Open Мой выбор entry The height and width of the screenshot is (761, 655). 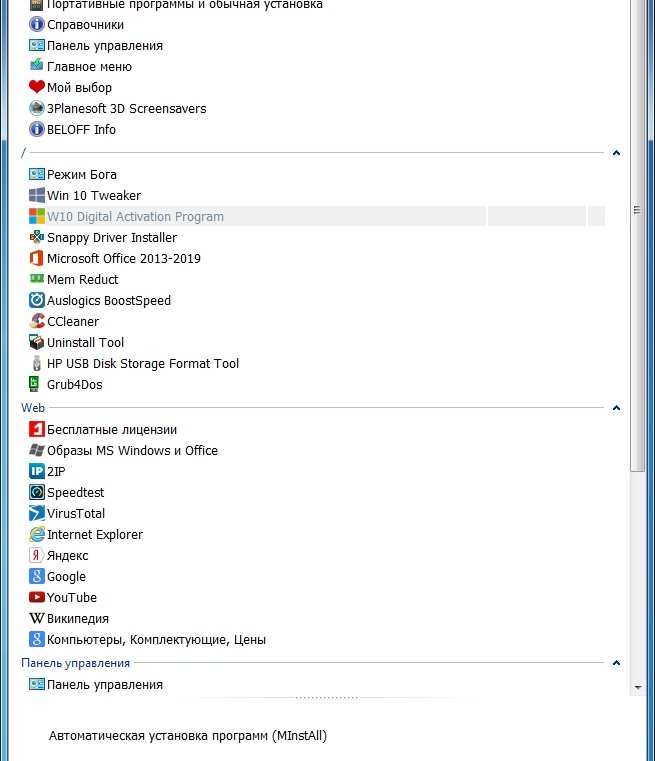click(x=80, y=88)
